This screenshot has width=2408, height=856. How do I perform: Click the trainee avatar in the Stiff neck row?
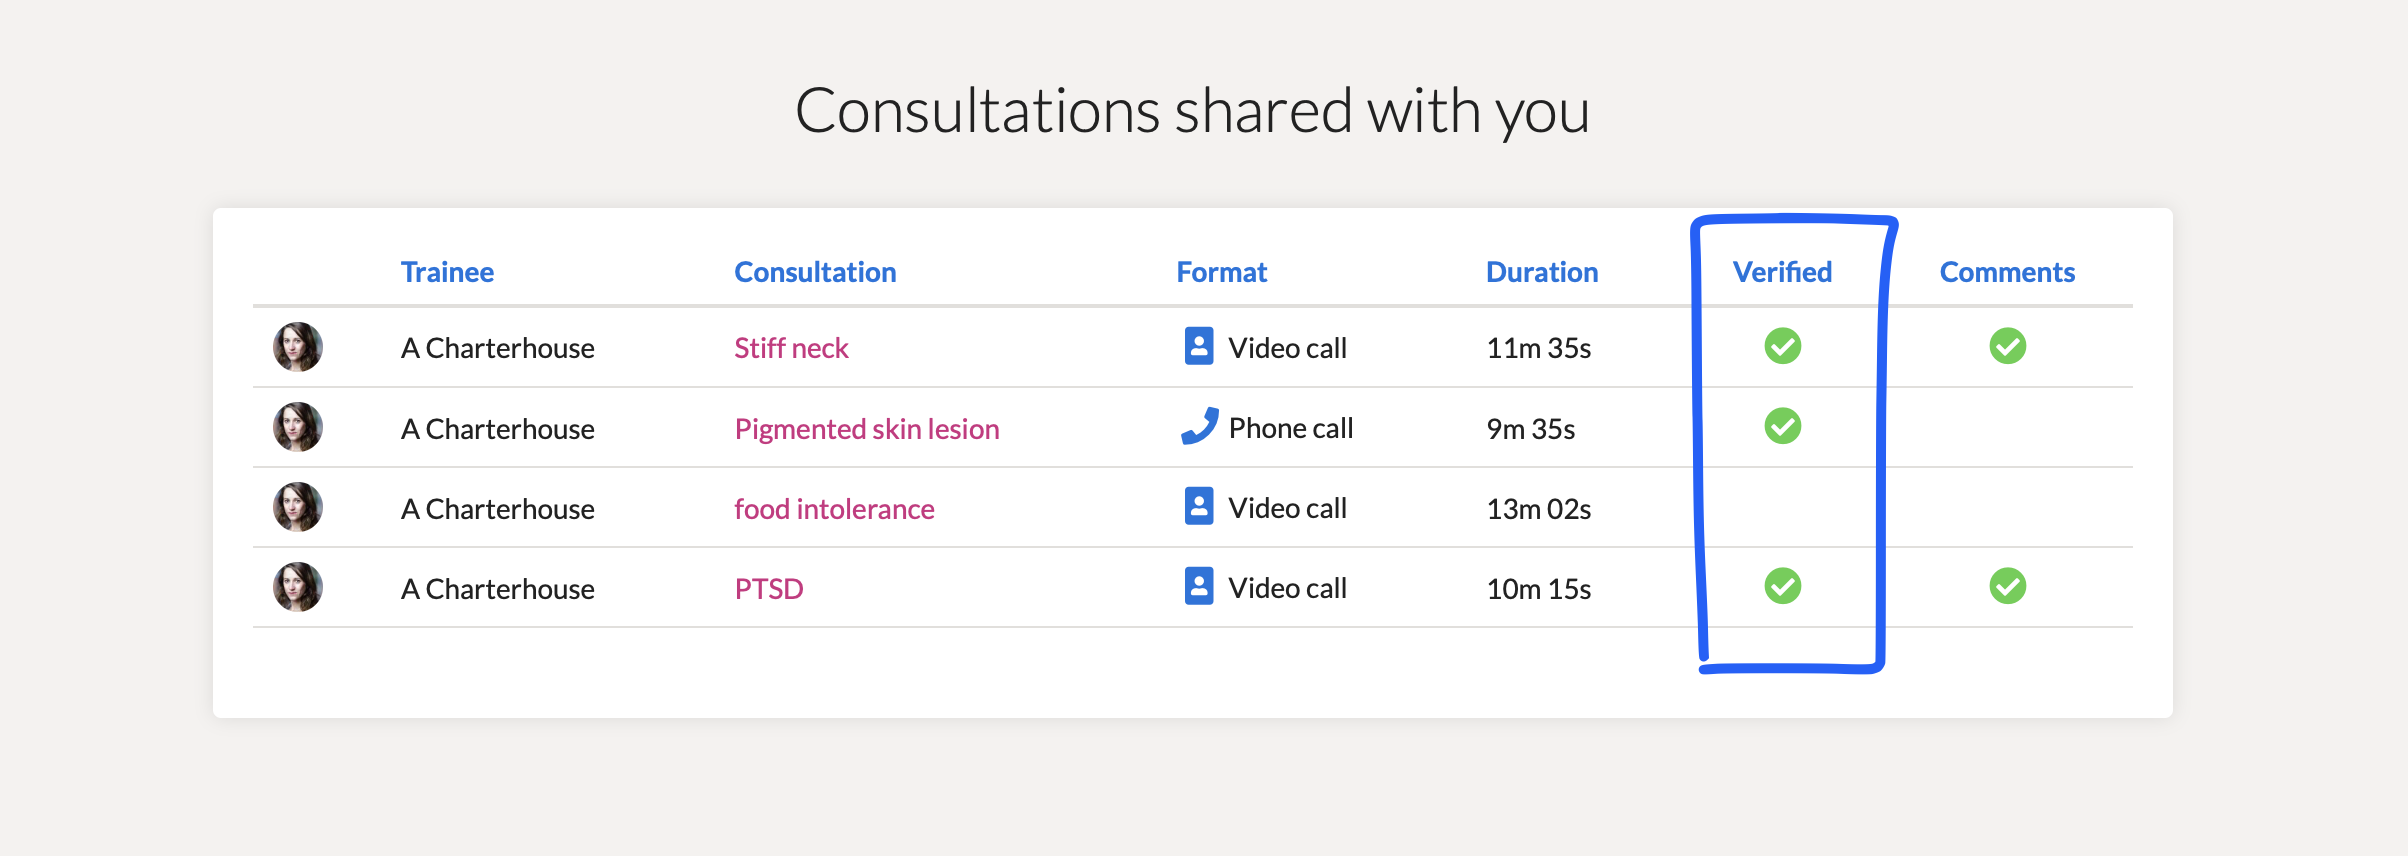tap(298, 347)
